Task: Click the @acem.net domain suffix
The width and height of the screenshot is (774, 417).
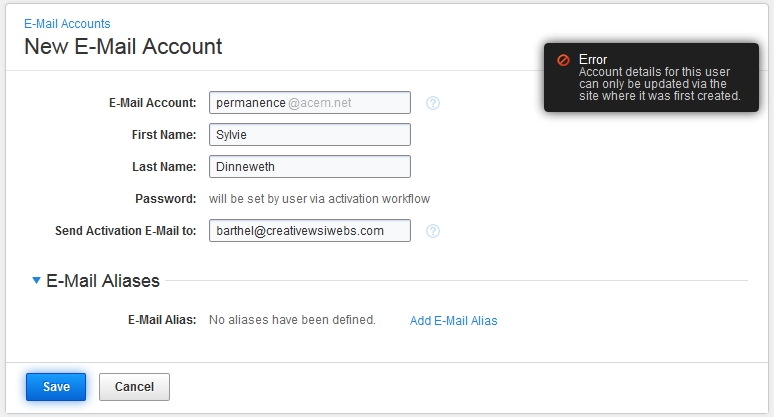Action: point(319,103)
